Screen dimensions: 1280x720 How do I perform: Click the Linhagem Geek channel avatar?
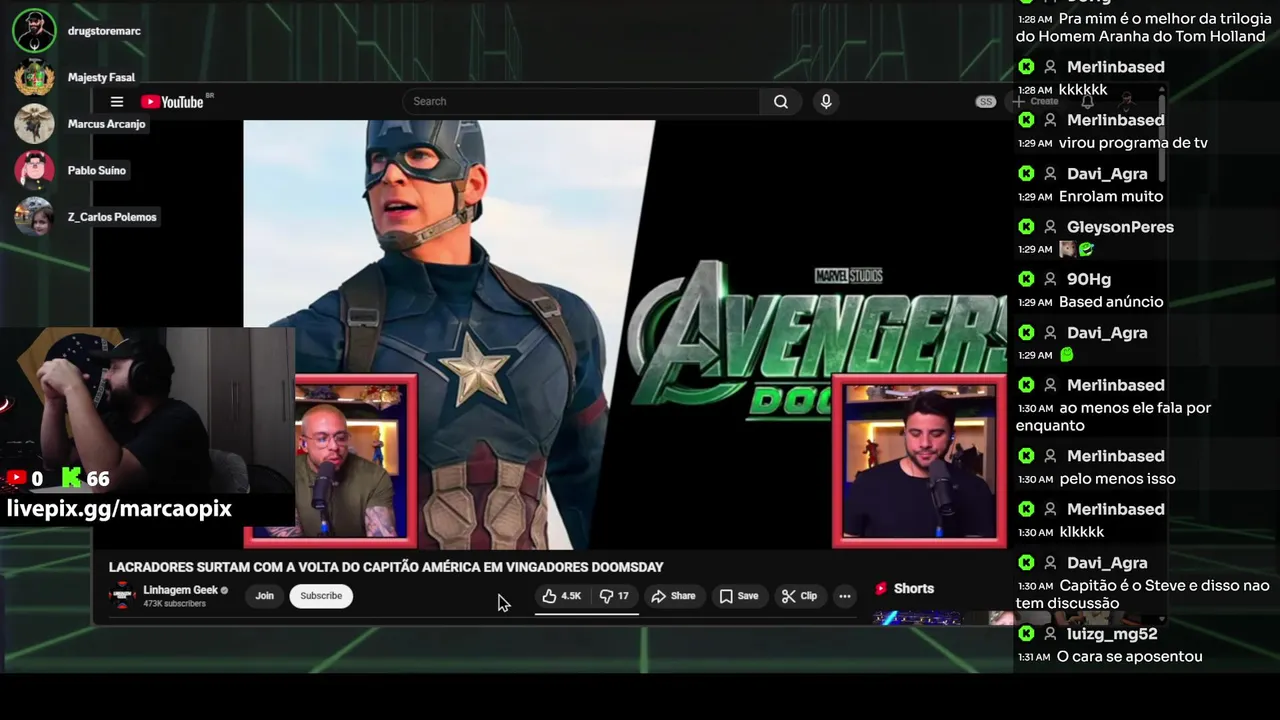coord(122,596)
